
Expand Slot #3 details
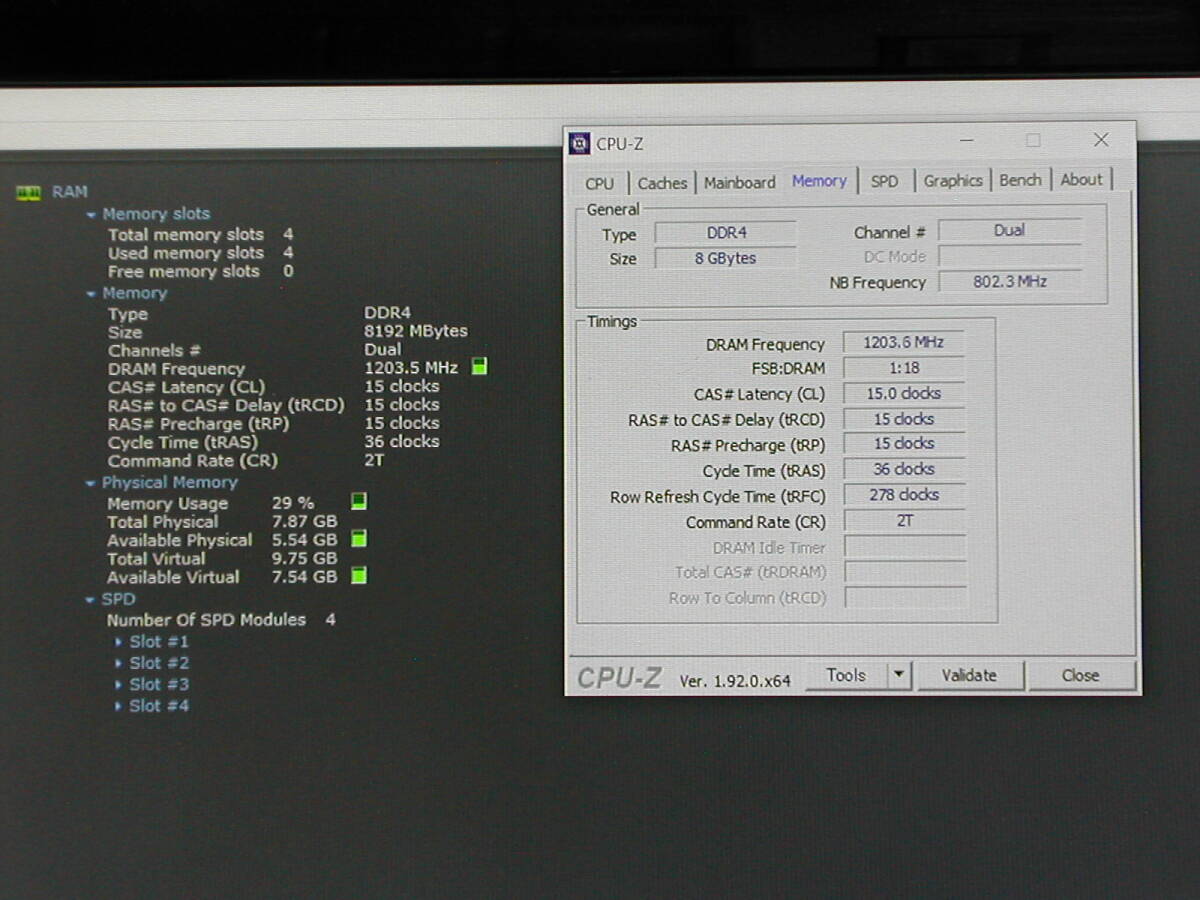(119, 685)
